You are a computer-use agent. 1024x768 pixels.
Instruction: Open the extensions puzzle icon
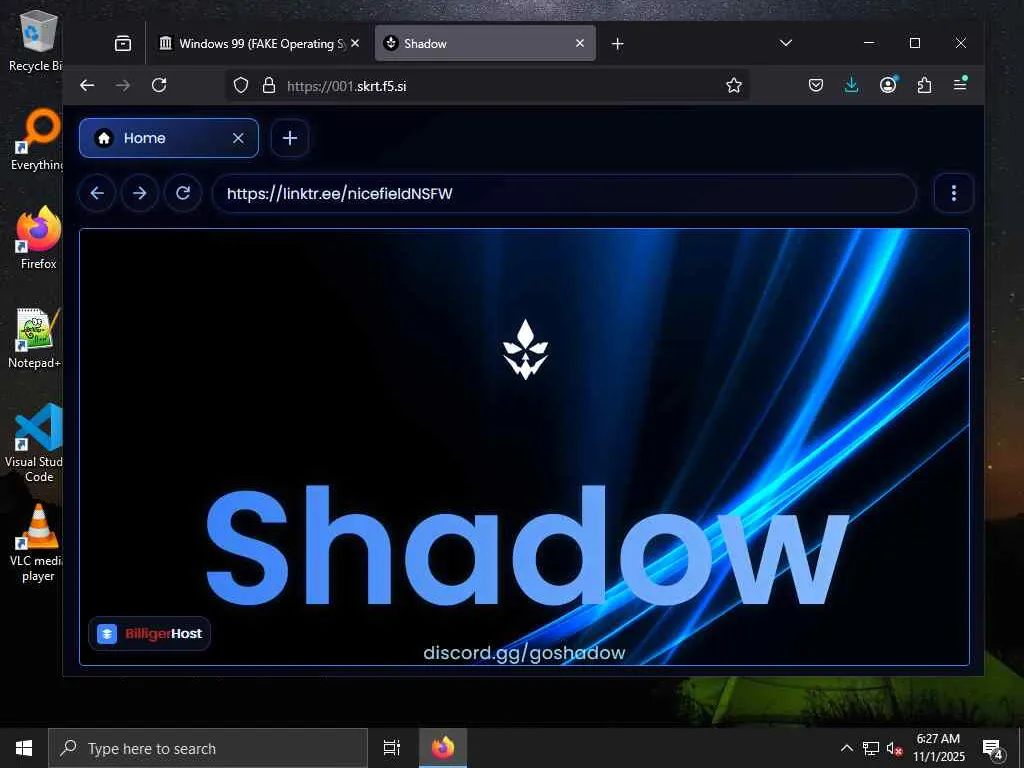924,85
